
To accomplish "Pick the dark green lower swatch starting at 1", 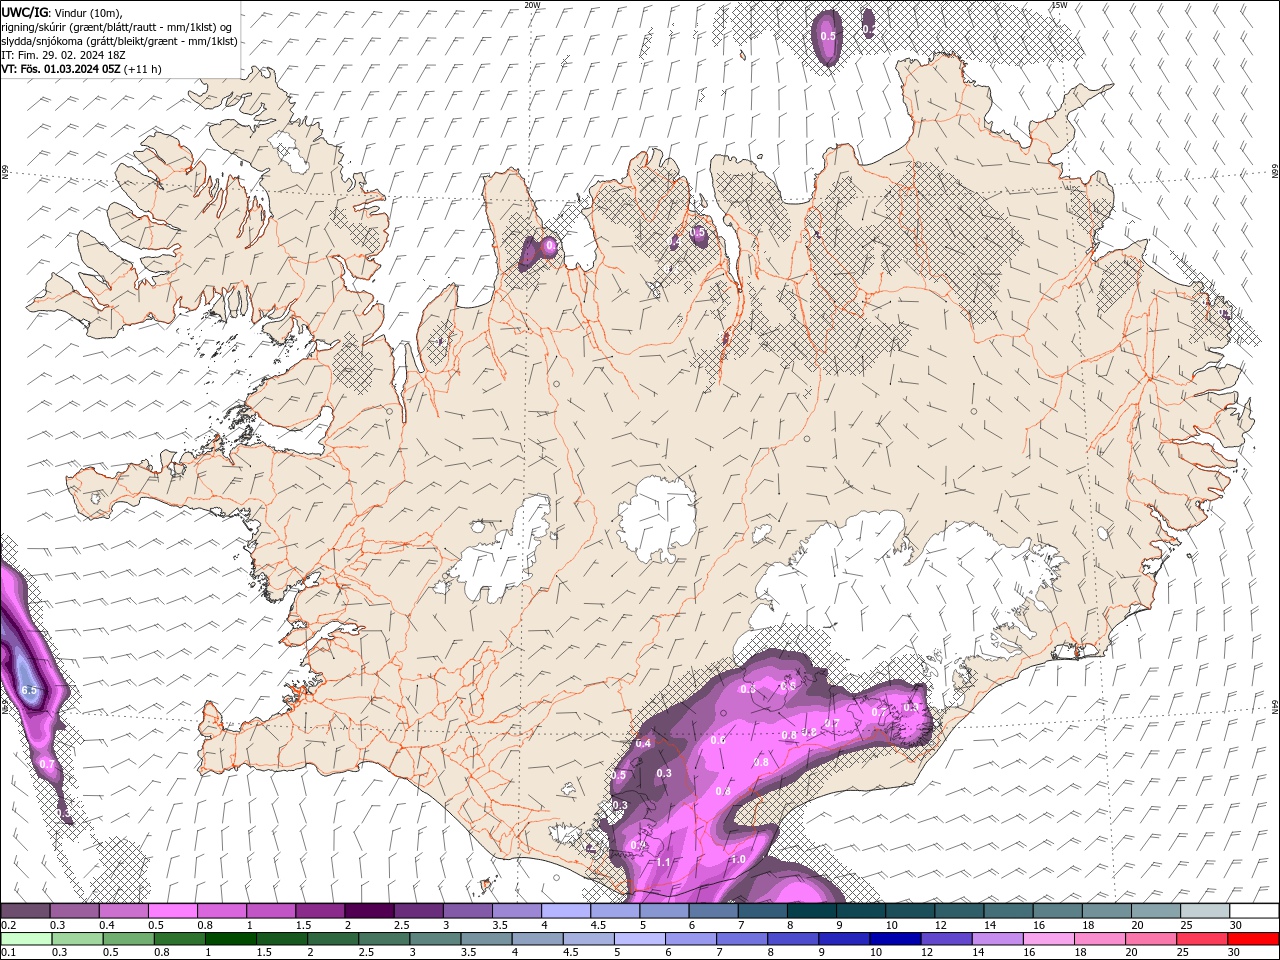I will click(x=230, y=939).
